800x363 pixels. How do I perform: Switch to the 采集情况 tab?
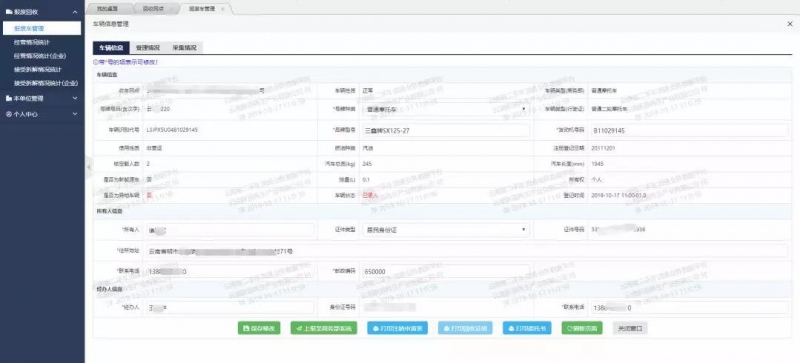coord(184,47)
